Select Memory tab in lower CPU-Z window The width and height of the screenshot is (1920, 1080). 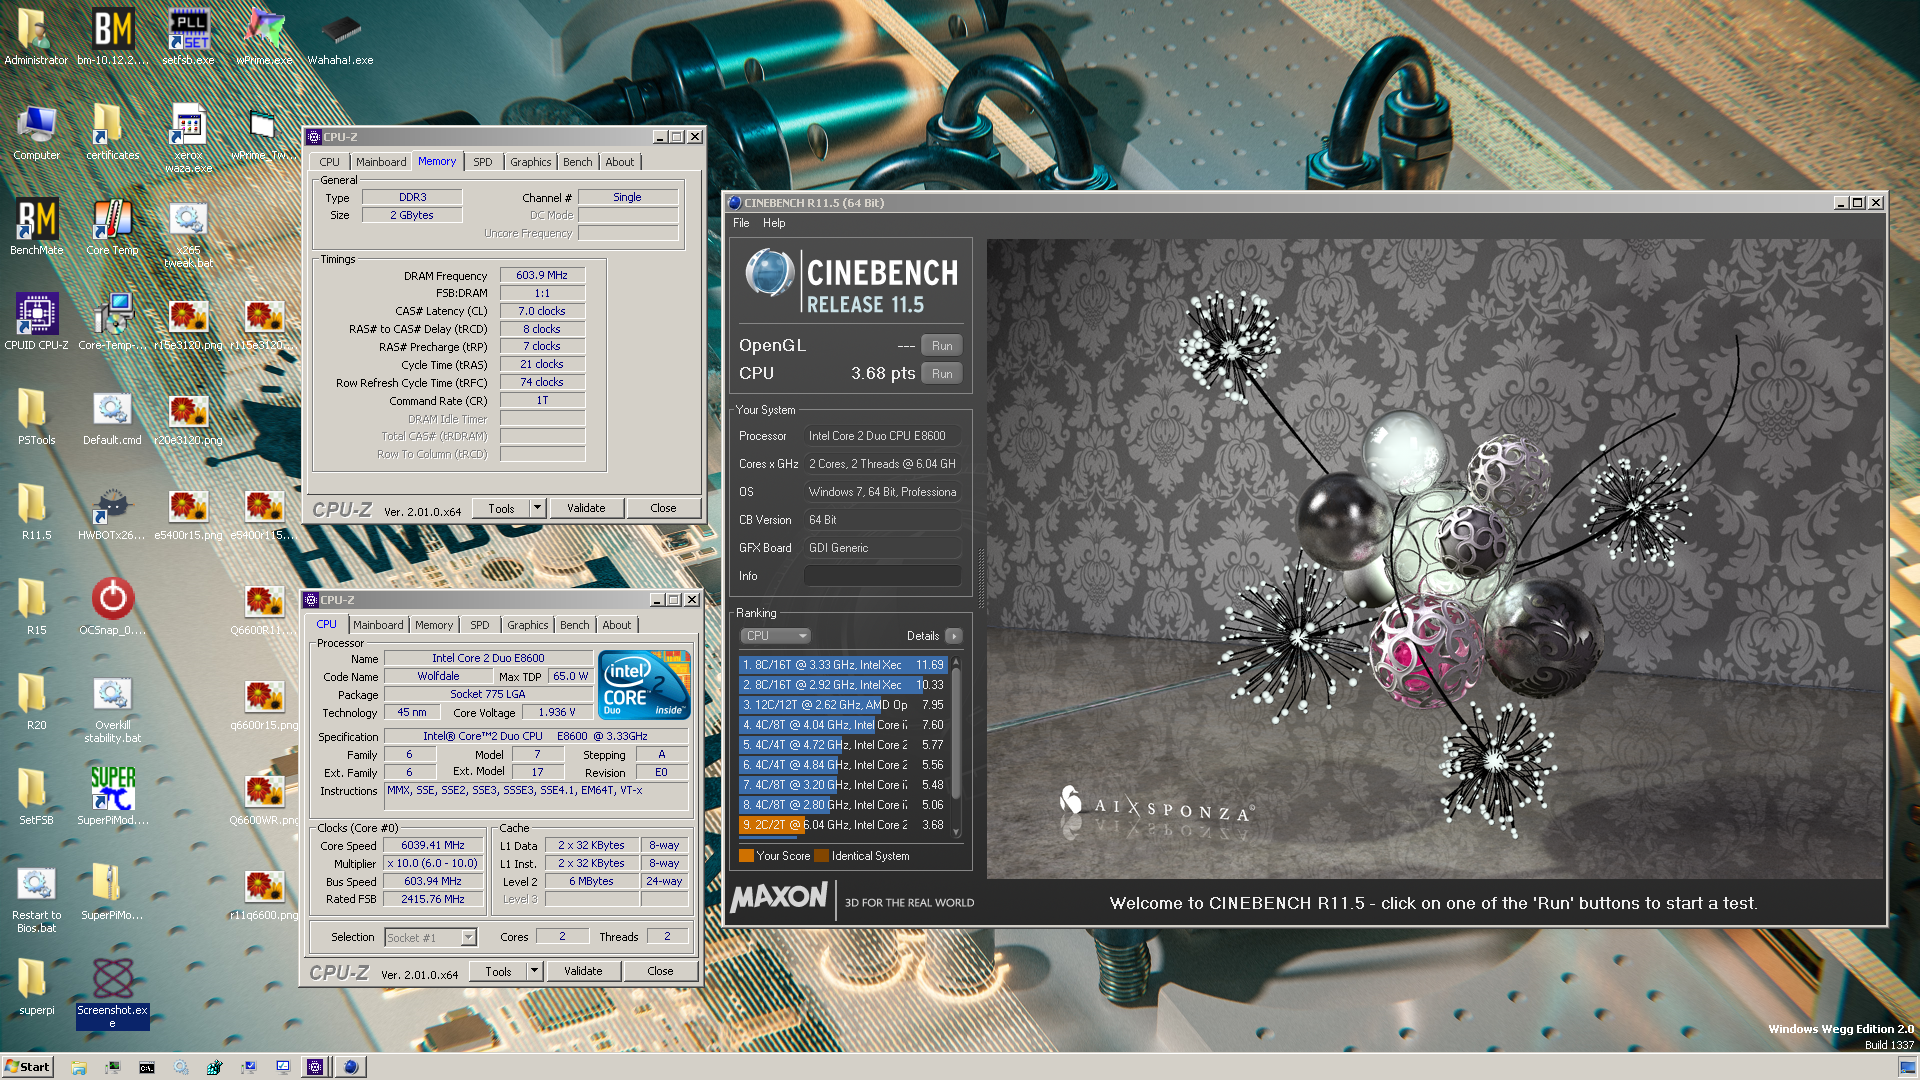(x=434, y=625)
